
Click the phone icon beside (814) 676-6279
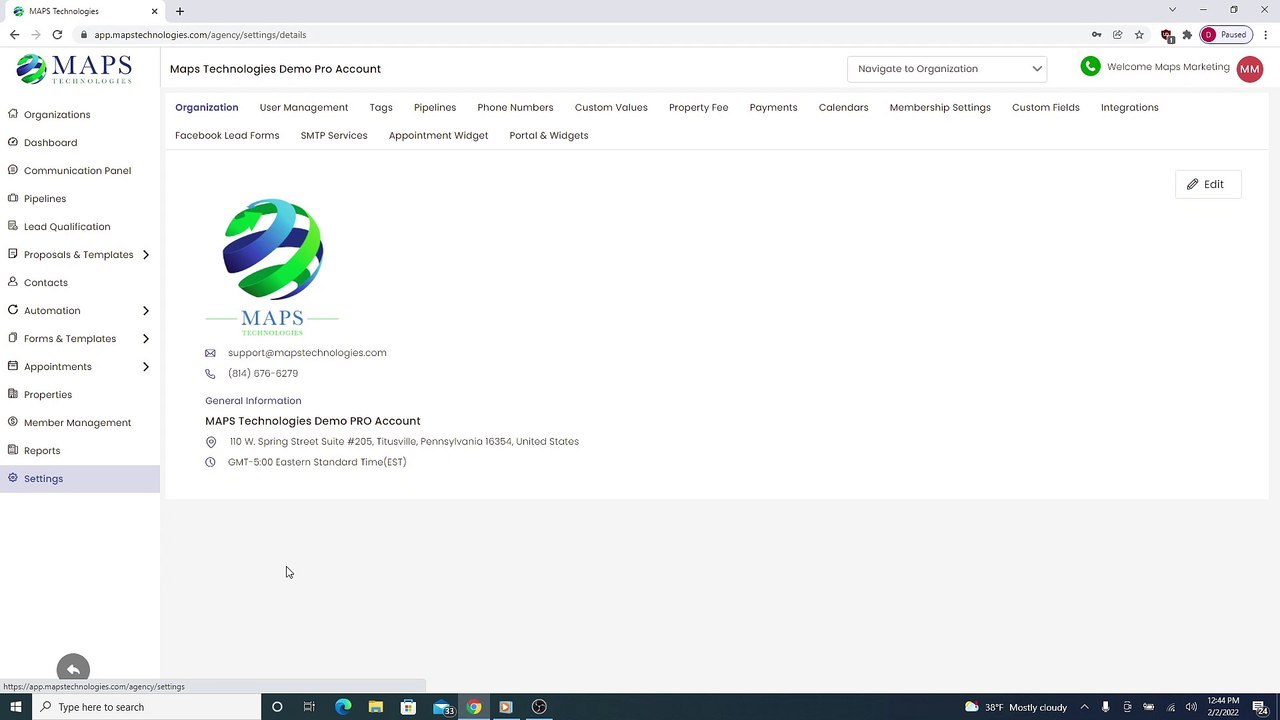point(210,374)
